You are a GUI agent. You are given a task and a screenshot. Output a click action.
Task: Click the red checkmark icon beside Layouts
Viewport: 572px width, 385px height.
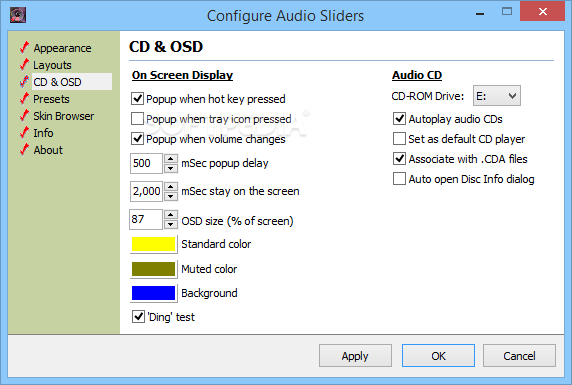[24, 65]
